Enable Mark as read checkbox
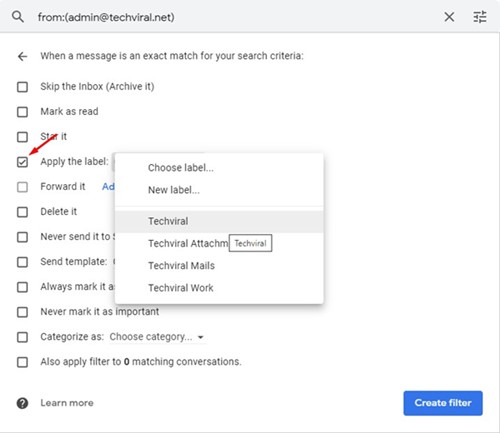Image resolution: width=500 pixels, height=433 pixels. (22, 112)
